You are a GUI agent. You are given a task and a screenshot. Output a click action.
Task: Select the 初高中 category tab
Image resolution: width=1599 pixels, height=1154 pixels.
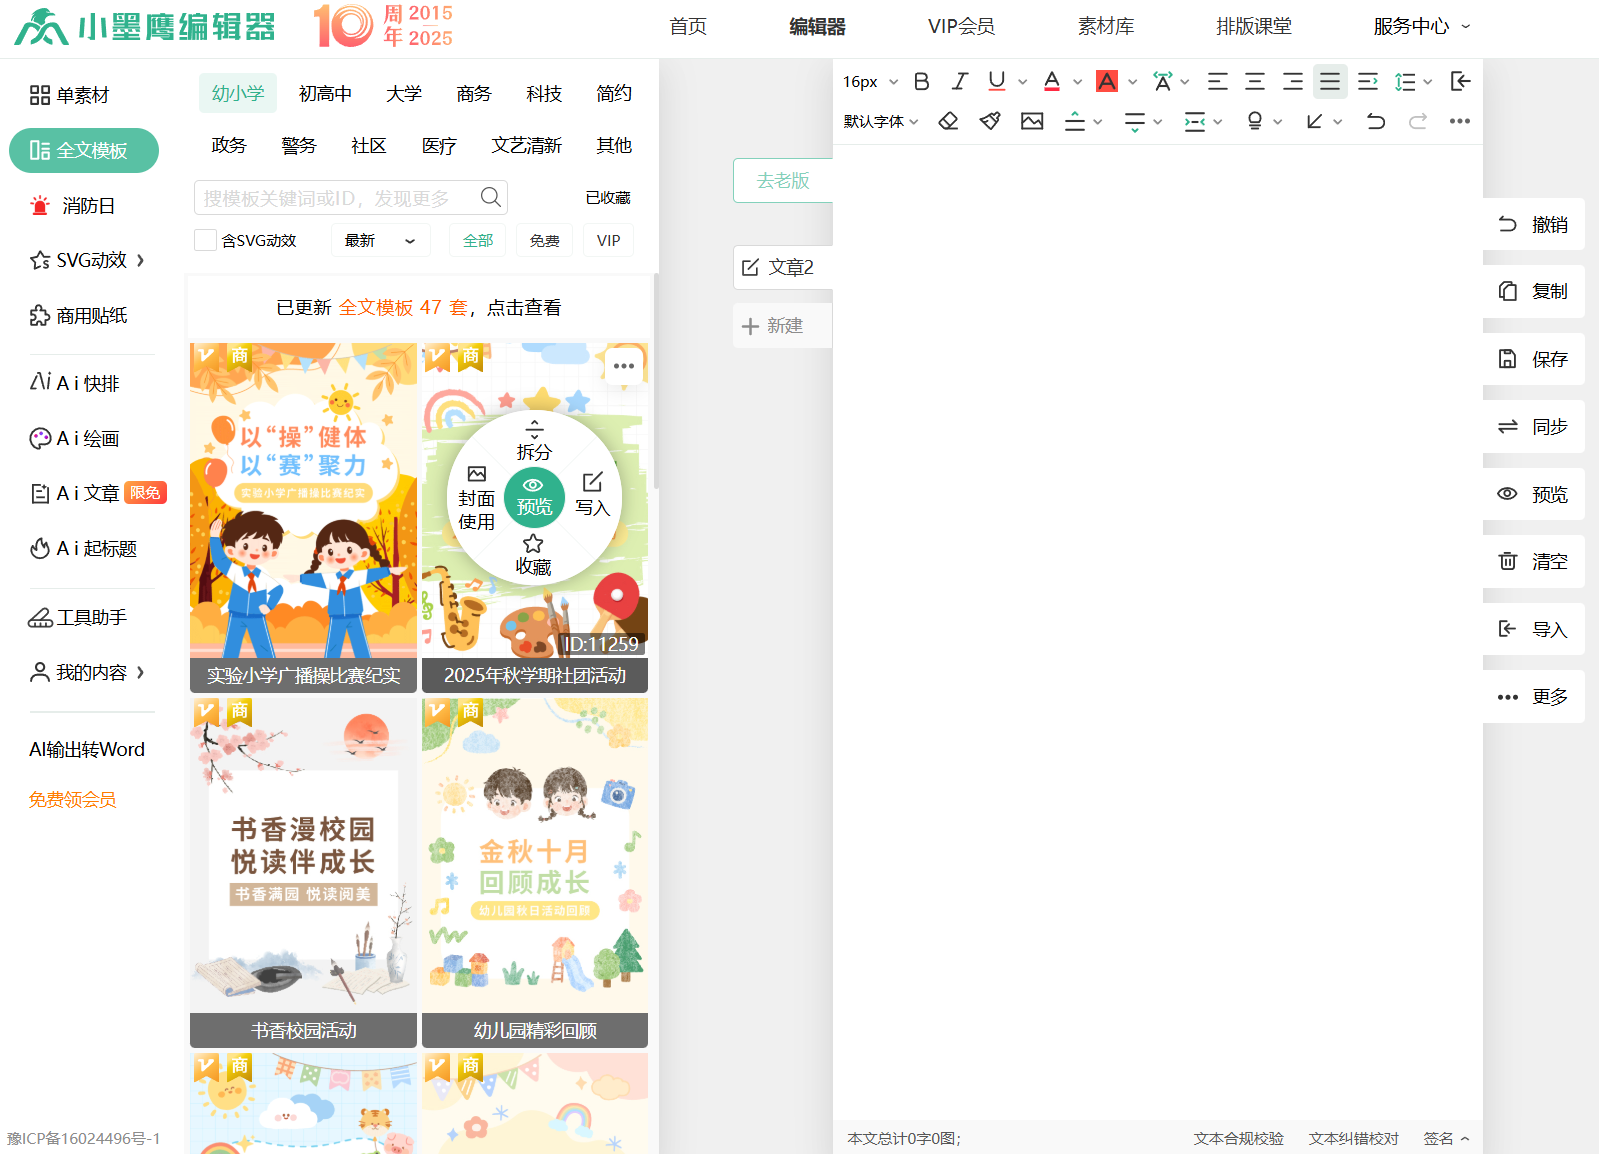point(325,94)
